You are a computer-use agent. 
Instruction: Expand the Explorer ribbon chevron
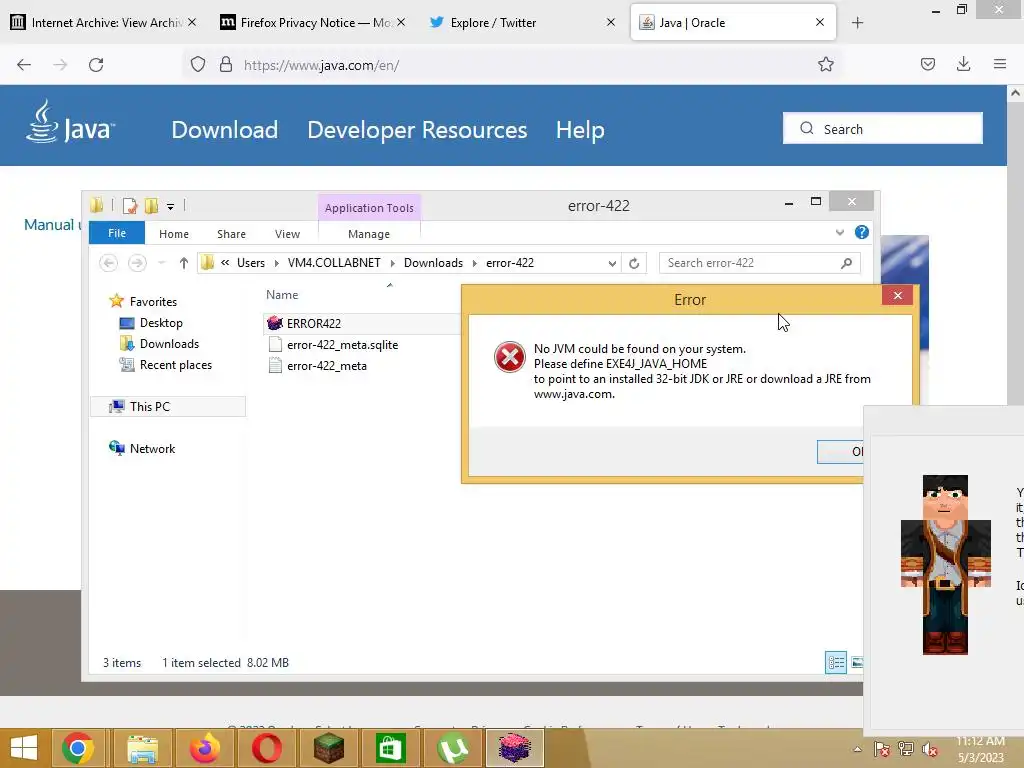840,232
